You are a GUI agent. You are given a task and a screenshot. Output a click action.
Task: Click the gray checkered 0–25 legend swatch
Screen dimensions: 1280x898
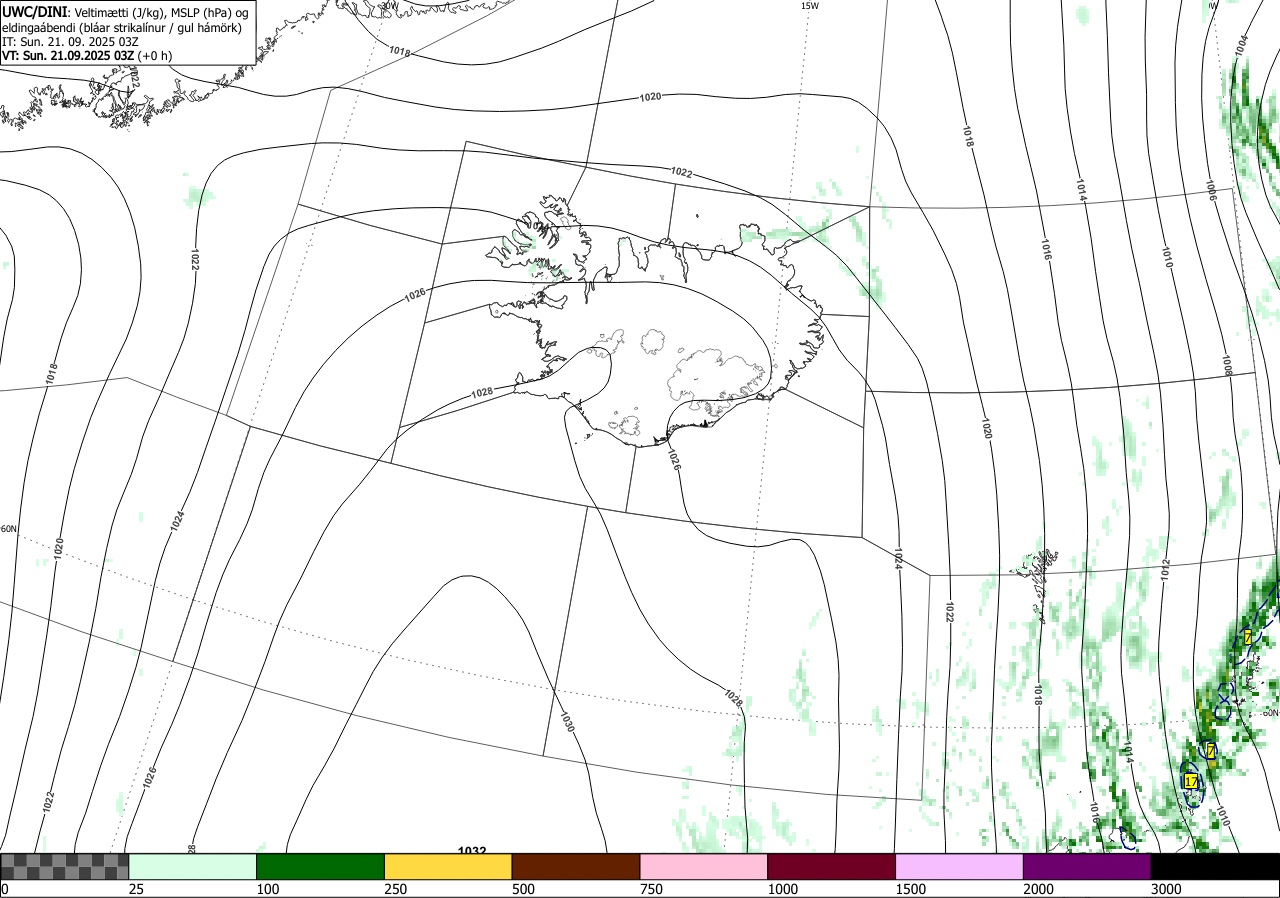[65, 866]
